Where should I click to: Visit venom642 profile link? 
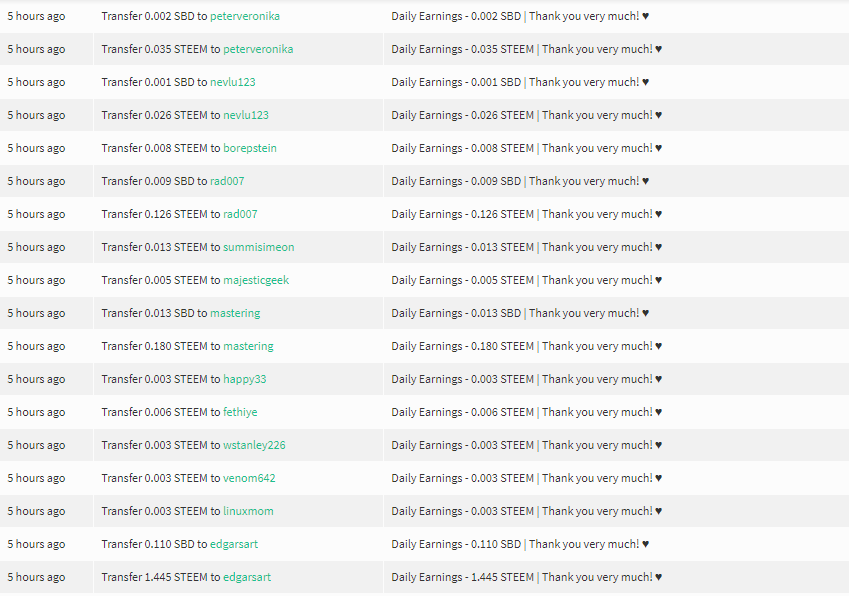[x=249, y=479]
